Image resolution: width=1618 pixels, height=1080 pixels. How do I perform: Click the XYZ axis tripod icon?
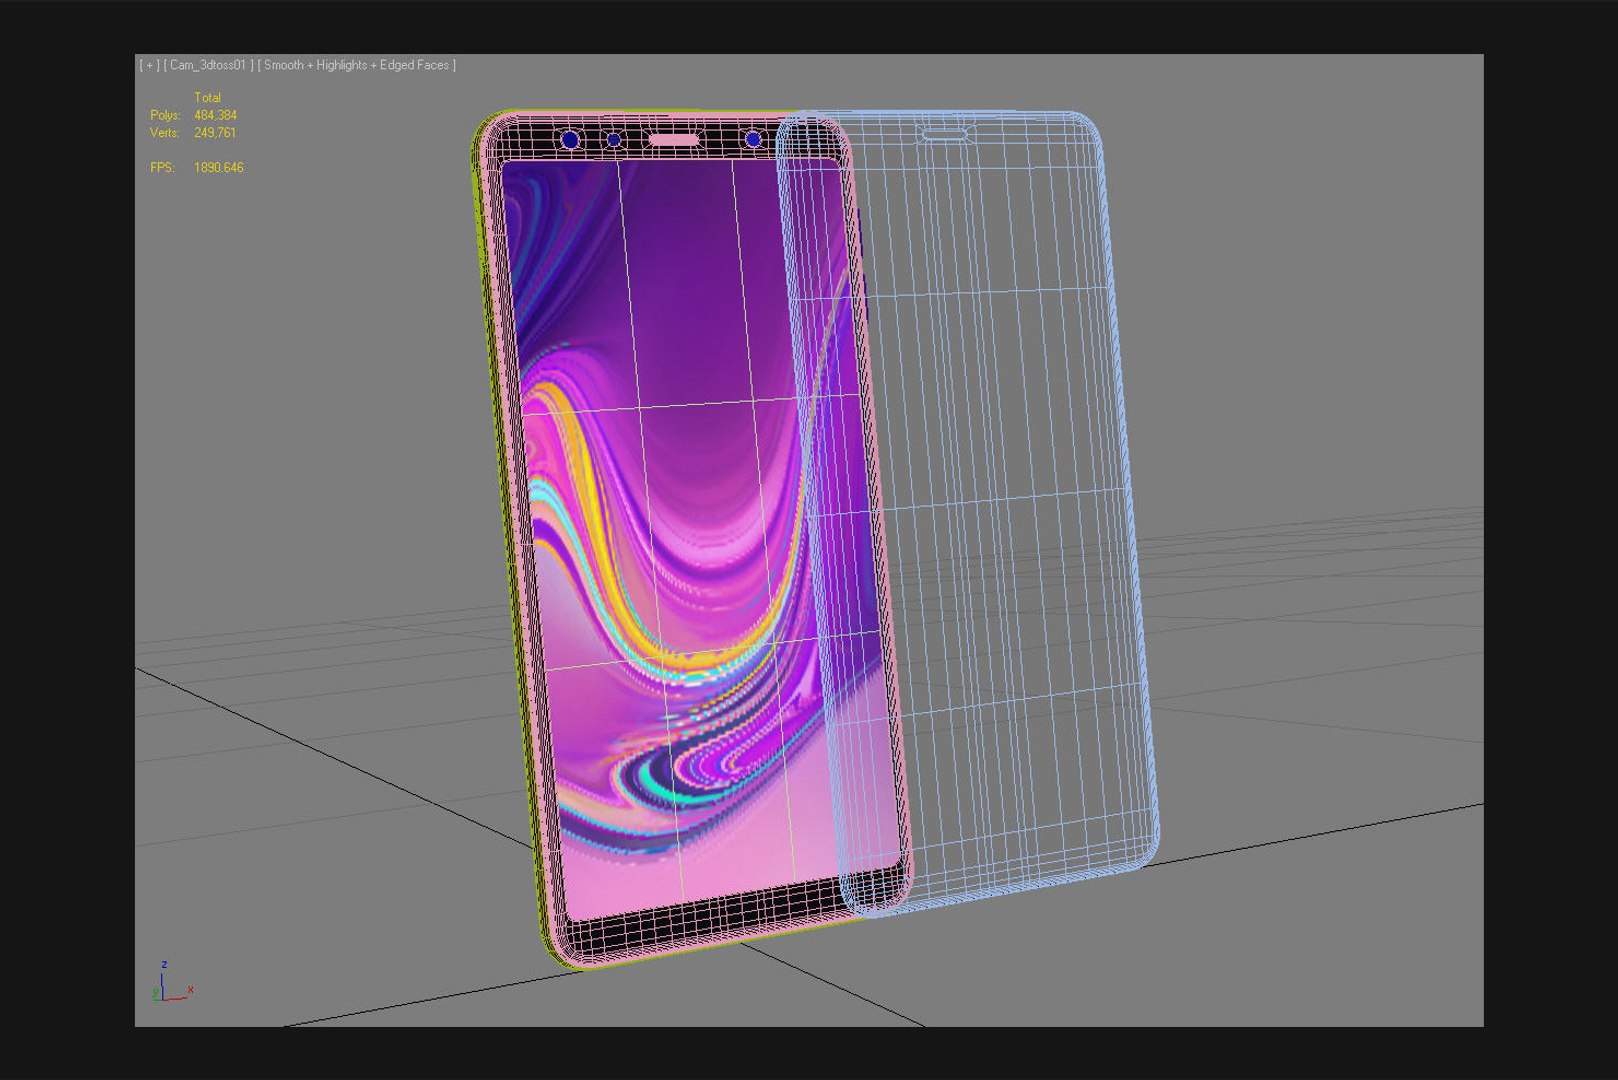point(171,982)
